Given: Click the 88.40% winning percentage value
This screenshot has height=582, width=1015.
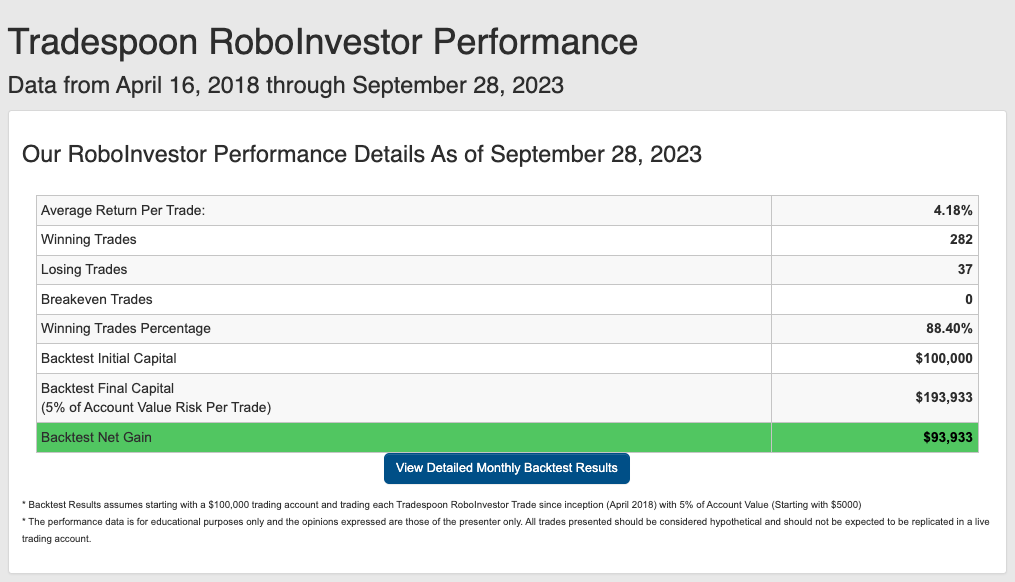Looking at the screenshot, I should point(949,328).
